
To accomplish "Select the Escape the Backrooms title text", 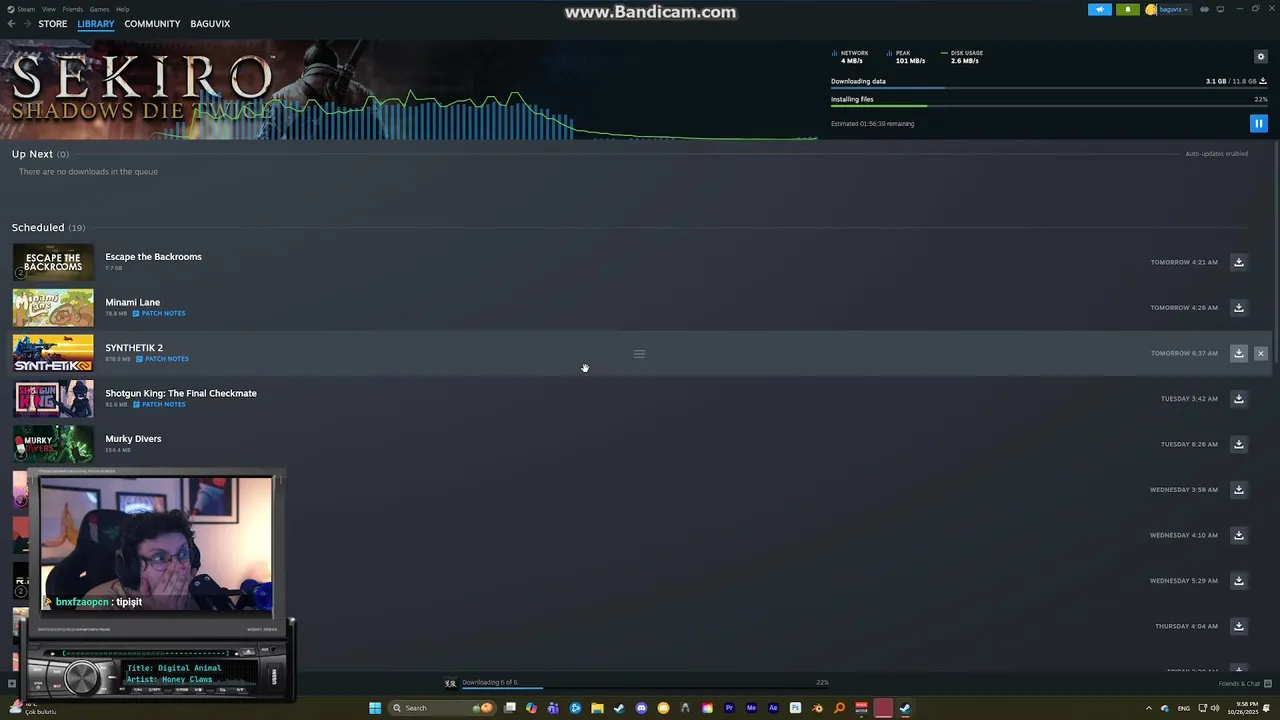I will pyautogui.click(x=153, y=257).
